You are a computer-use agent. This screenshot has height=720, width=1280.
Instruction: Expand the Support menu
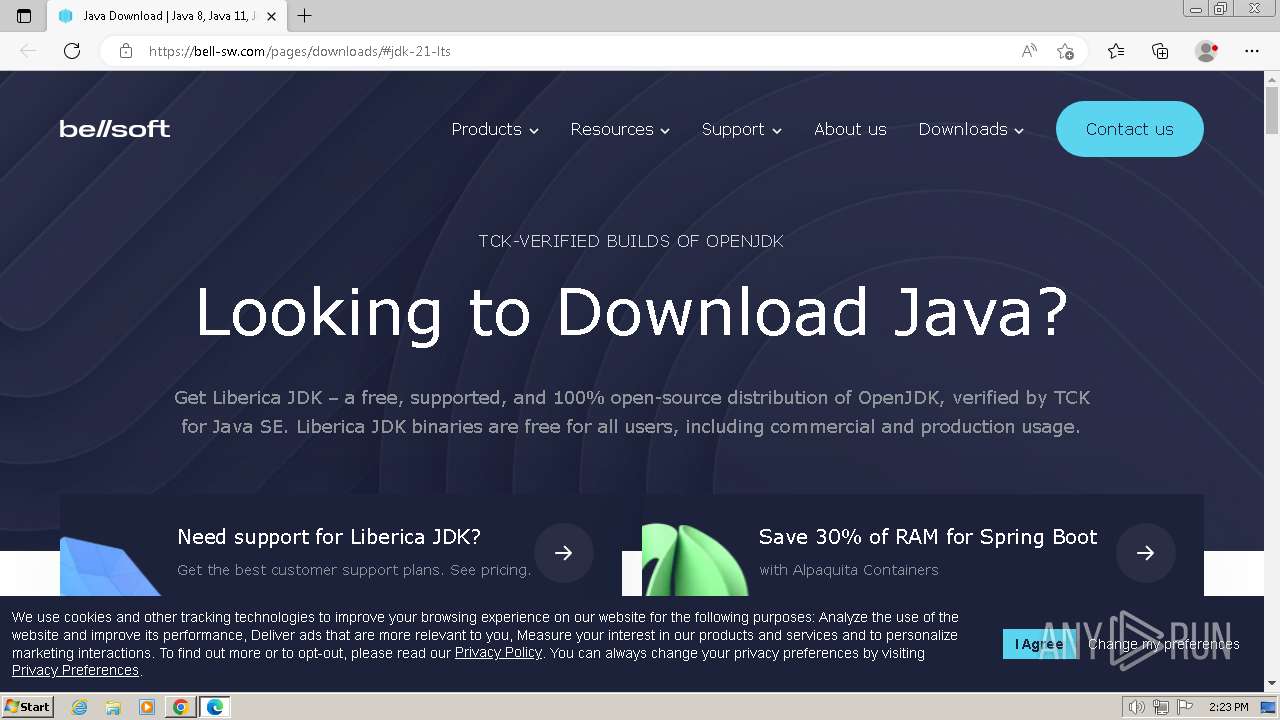pos(742,129)
